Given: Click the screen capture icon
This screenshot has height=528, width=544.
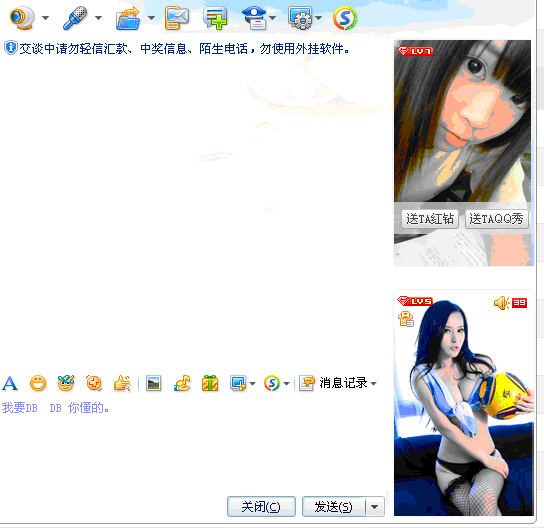Looking at the screenshot, I should tap(238, 383).
